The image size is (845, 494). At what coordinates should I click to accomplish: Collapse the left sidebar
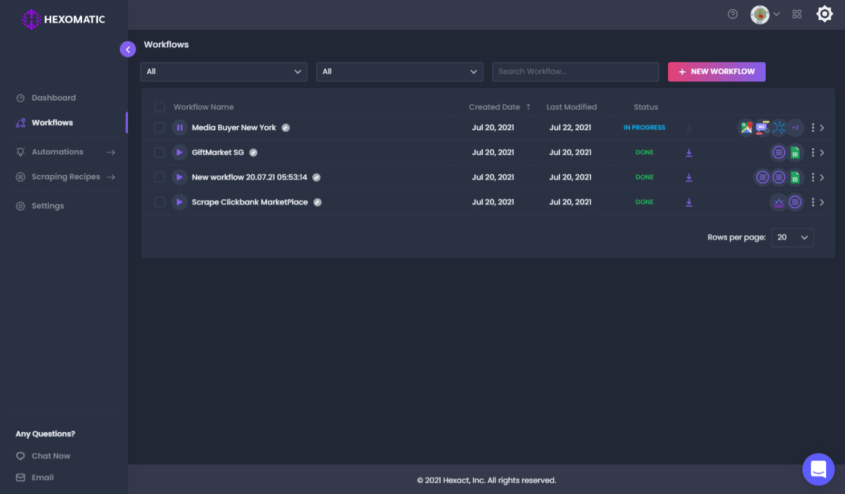click(128, 49)
